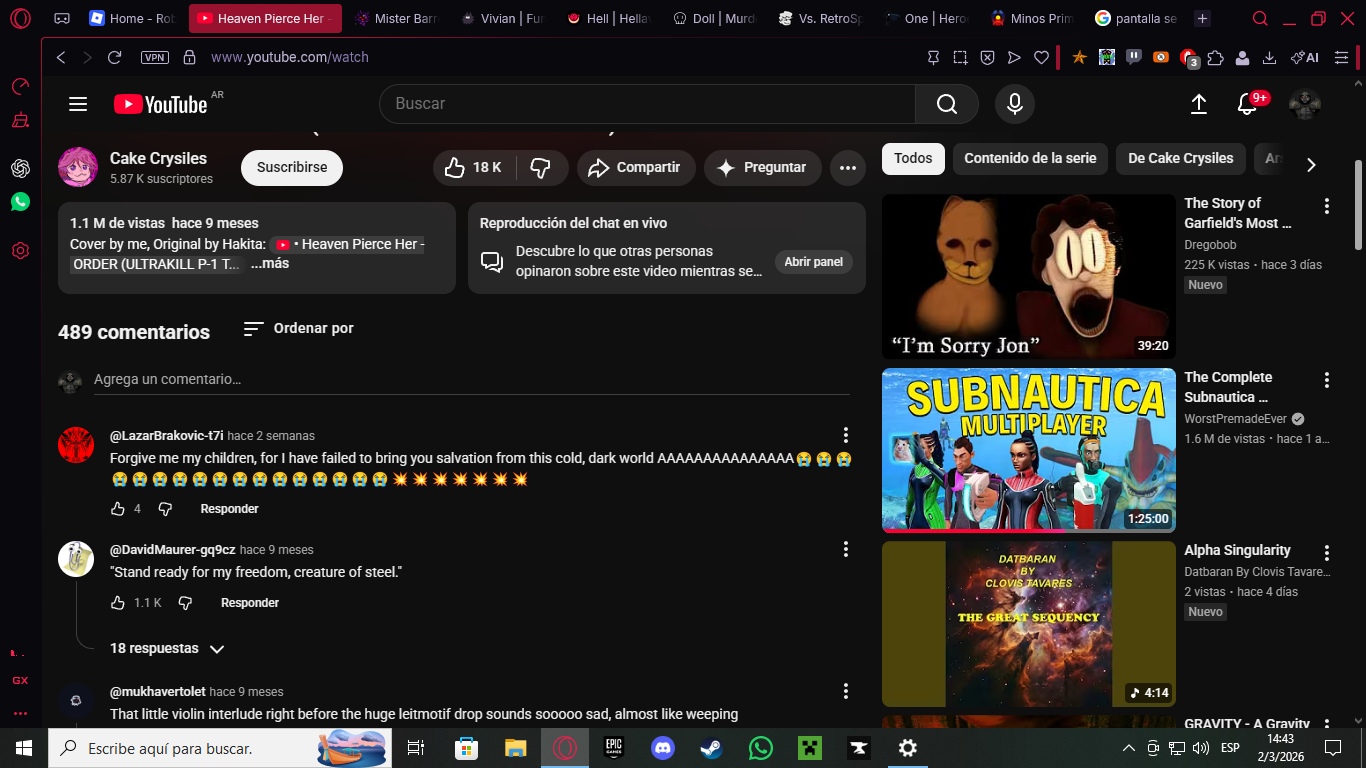1366x768 pixels.
Task: Open the ChatGPT icon in Opera sidebar
Action: 20,168
